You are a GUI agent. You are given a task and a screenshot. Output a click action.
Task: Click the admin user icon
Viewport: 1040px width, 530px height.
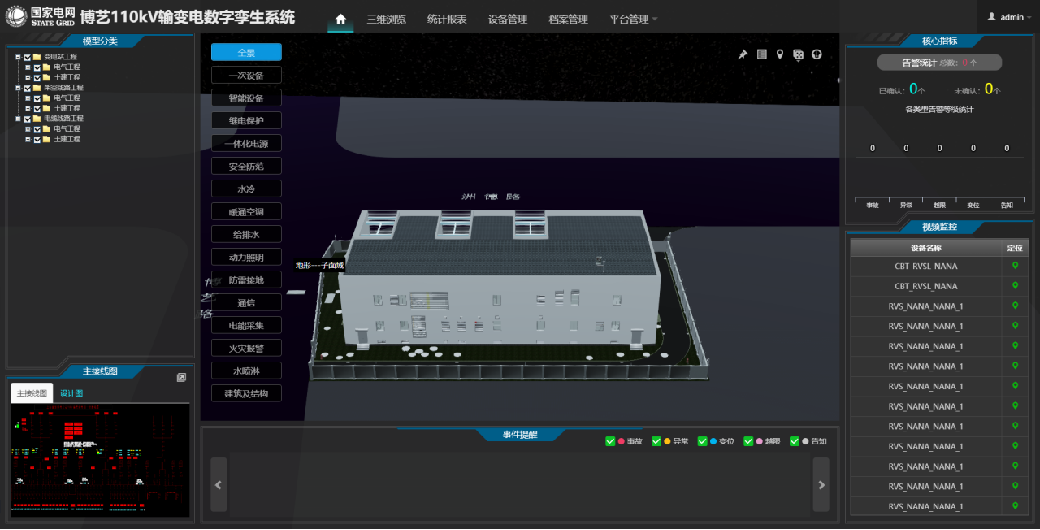click(x=992, y=17)
